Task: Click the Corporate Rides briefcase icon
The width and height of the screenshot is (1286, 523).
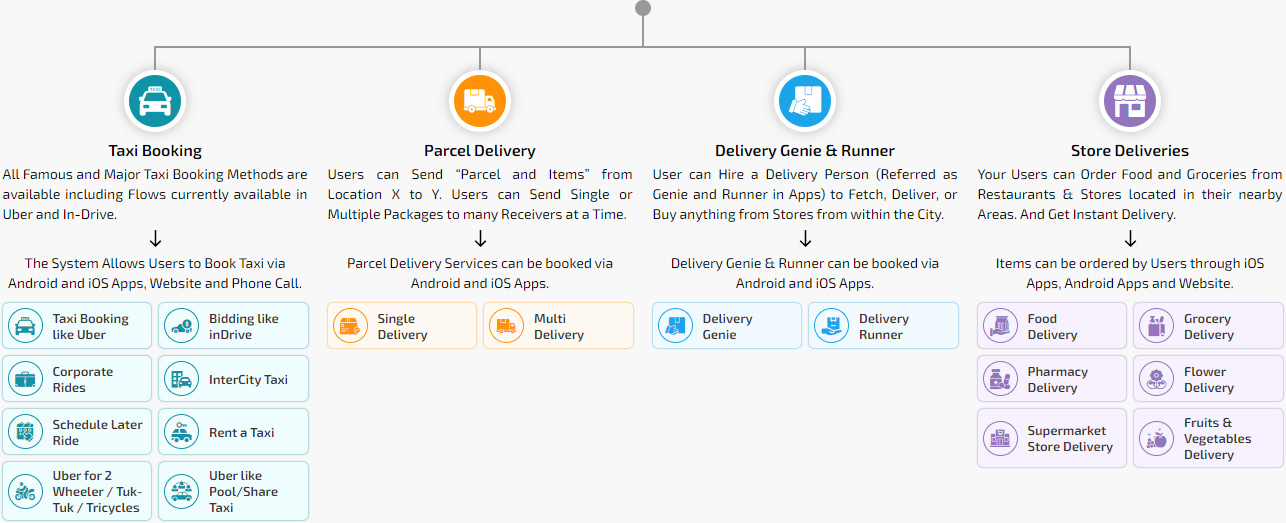Action: [x=25, y=379]
